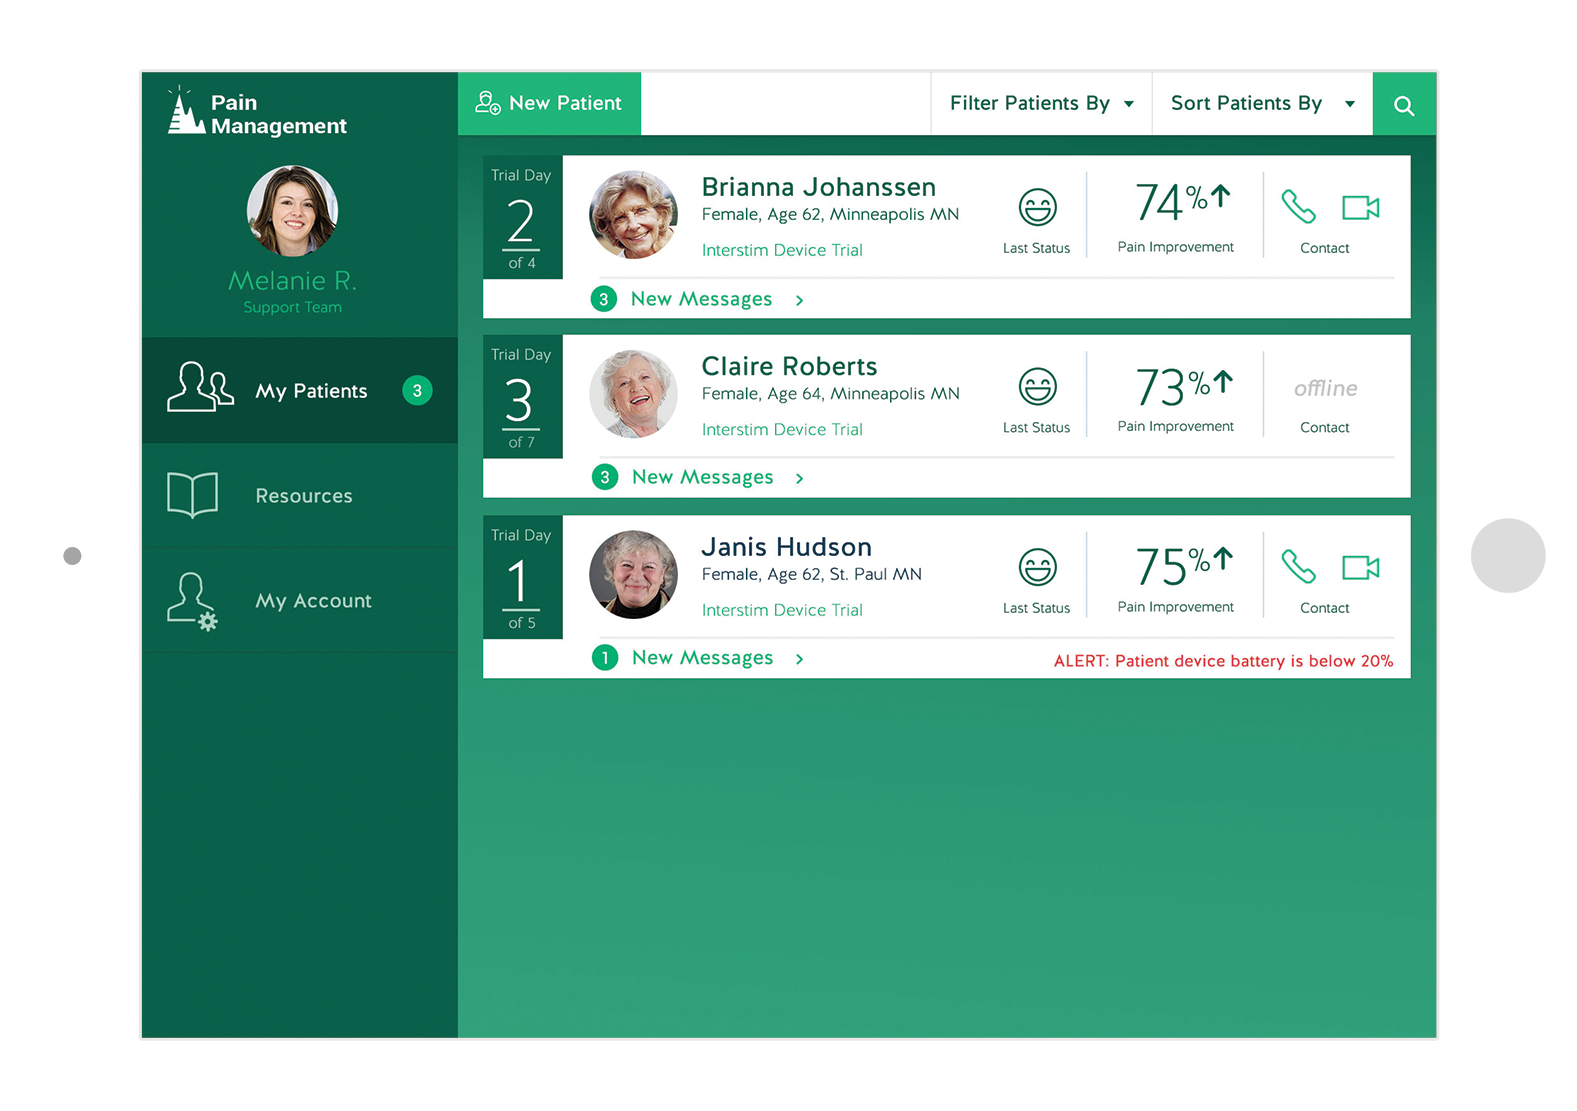The height and width of the screenshot is (1111, 1577).
Task: Click Janis's message count badge 1
Action: (x=604, y=657)
